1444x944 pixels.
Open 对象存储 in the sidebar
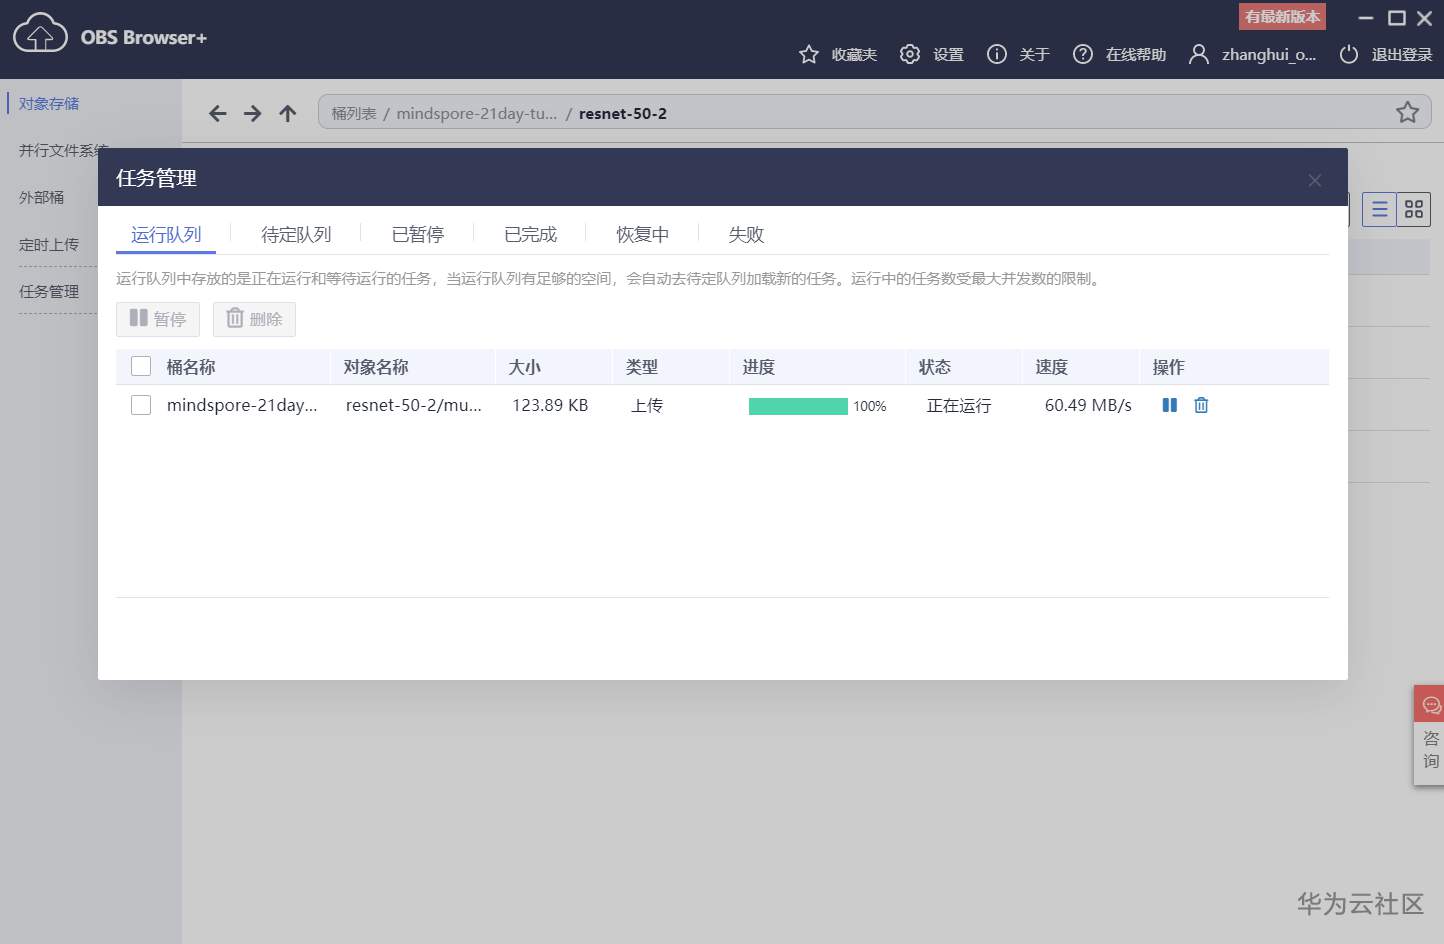point(49,103)
